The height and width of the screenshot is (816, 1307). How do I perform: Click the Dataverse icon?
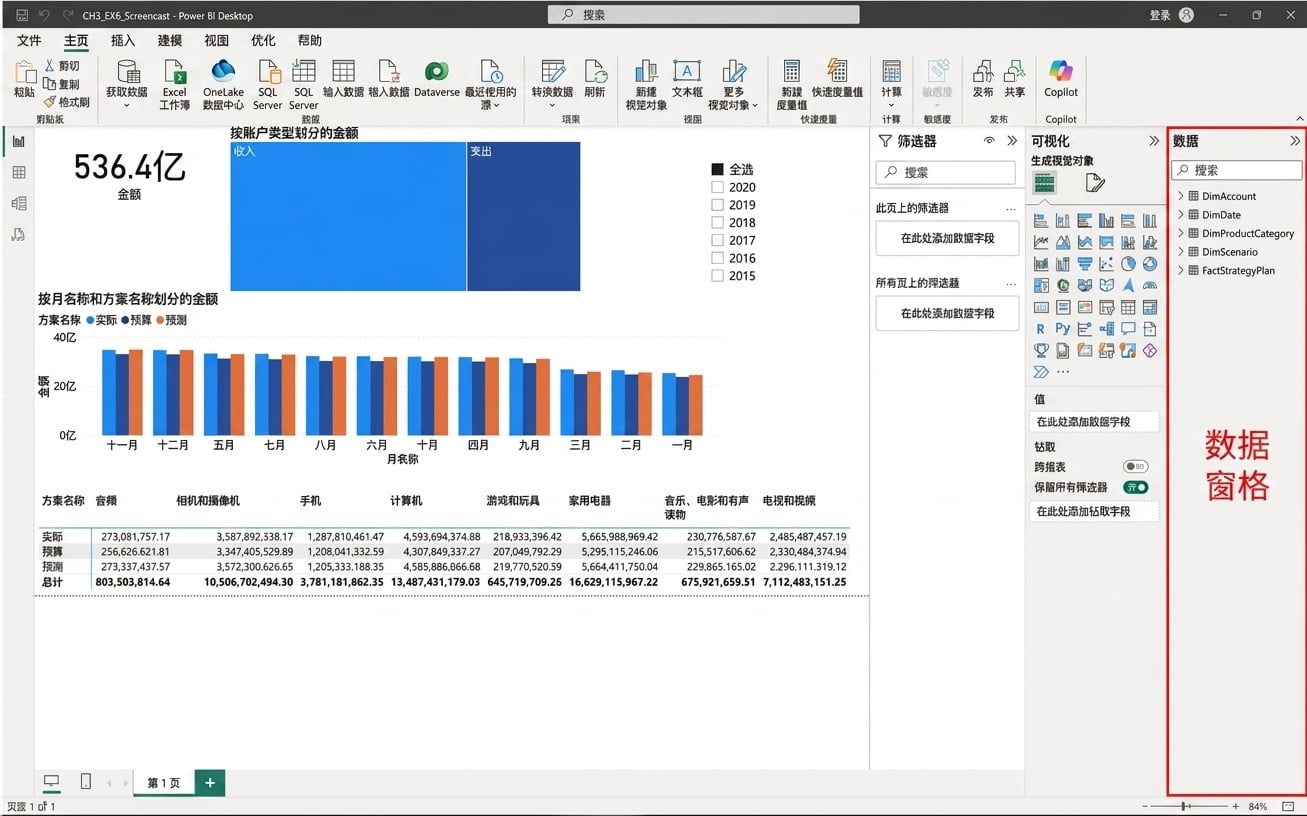point(436,71)
